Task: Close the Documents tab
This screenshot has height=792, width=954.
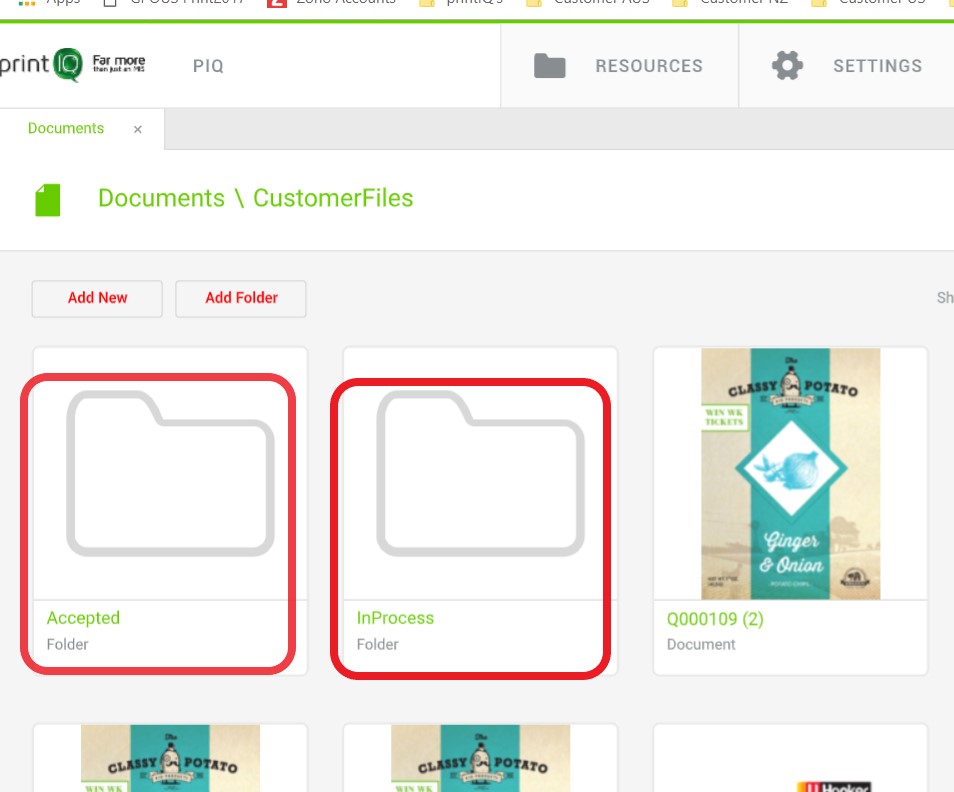Action: pyautogui.click(x=138, y=129)
